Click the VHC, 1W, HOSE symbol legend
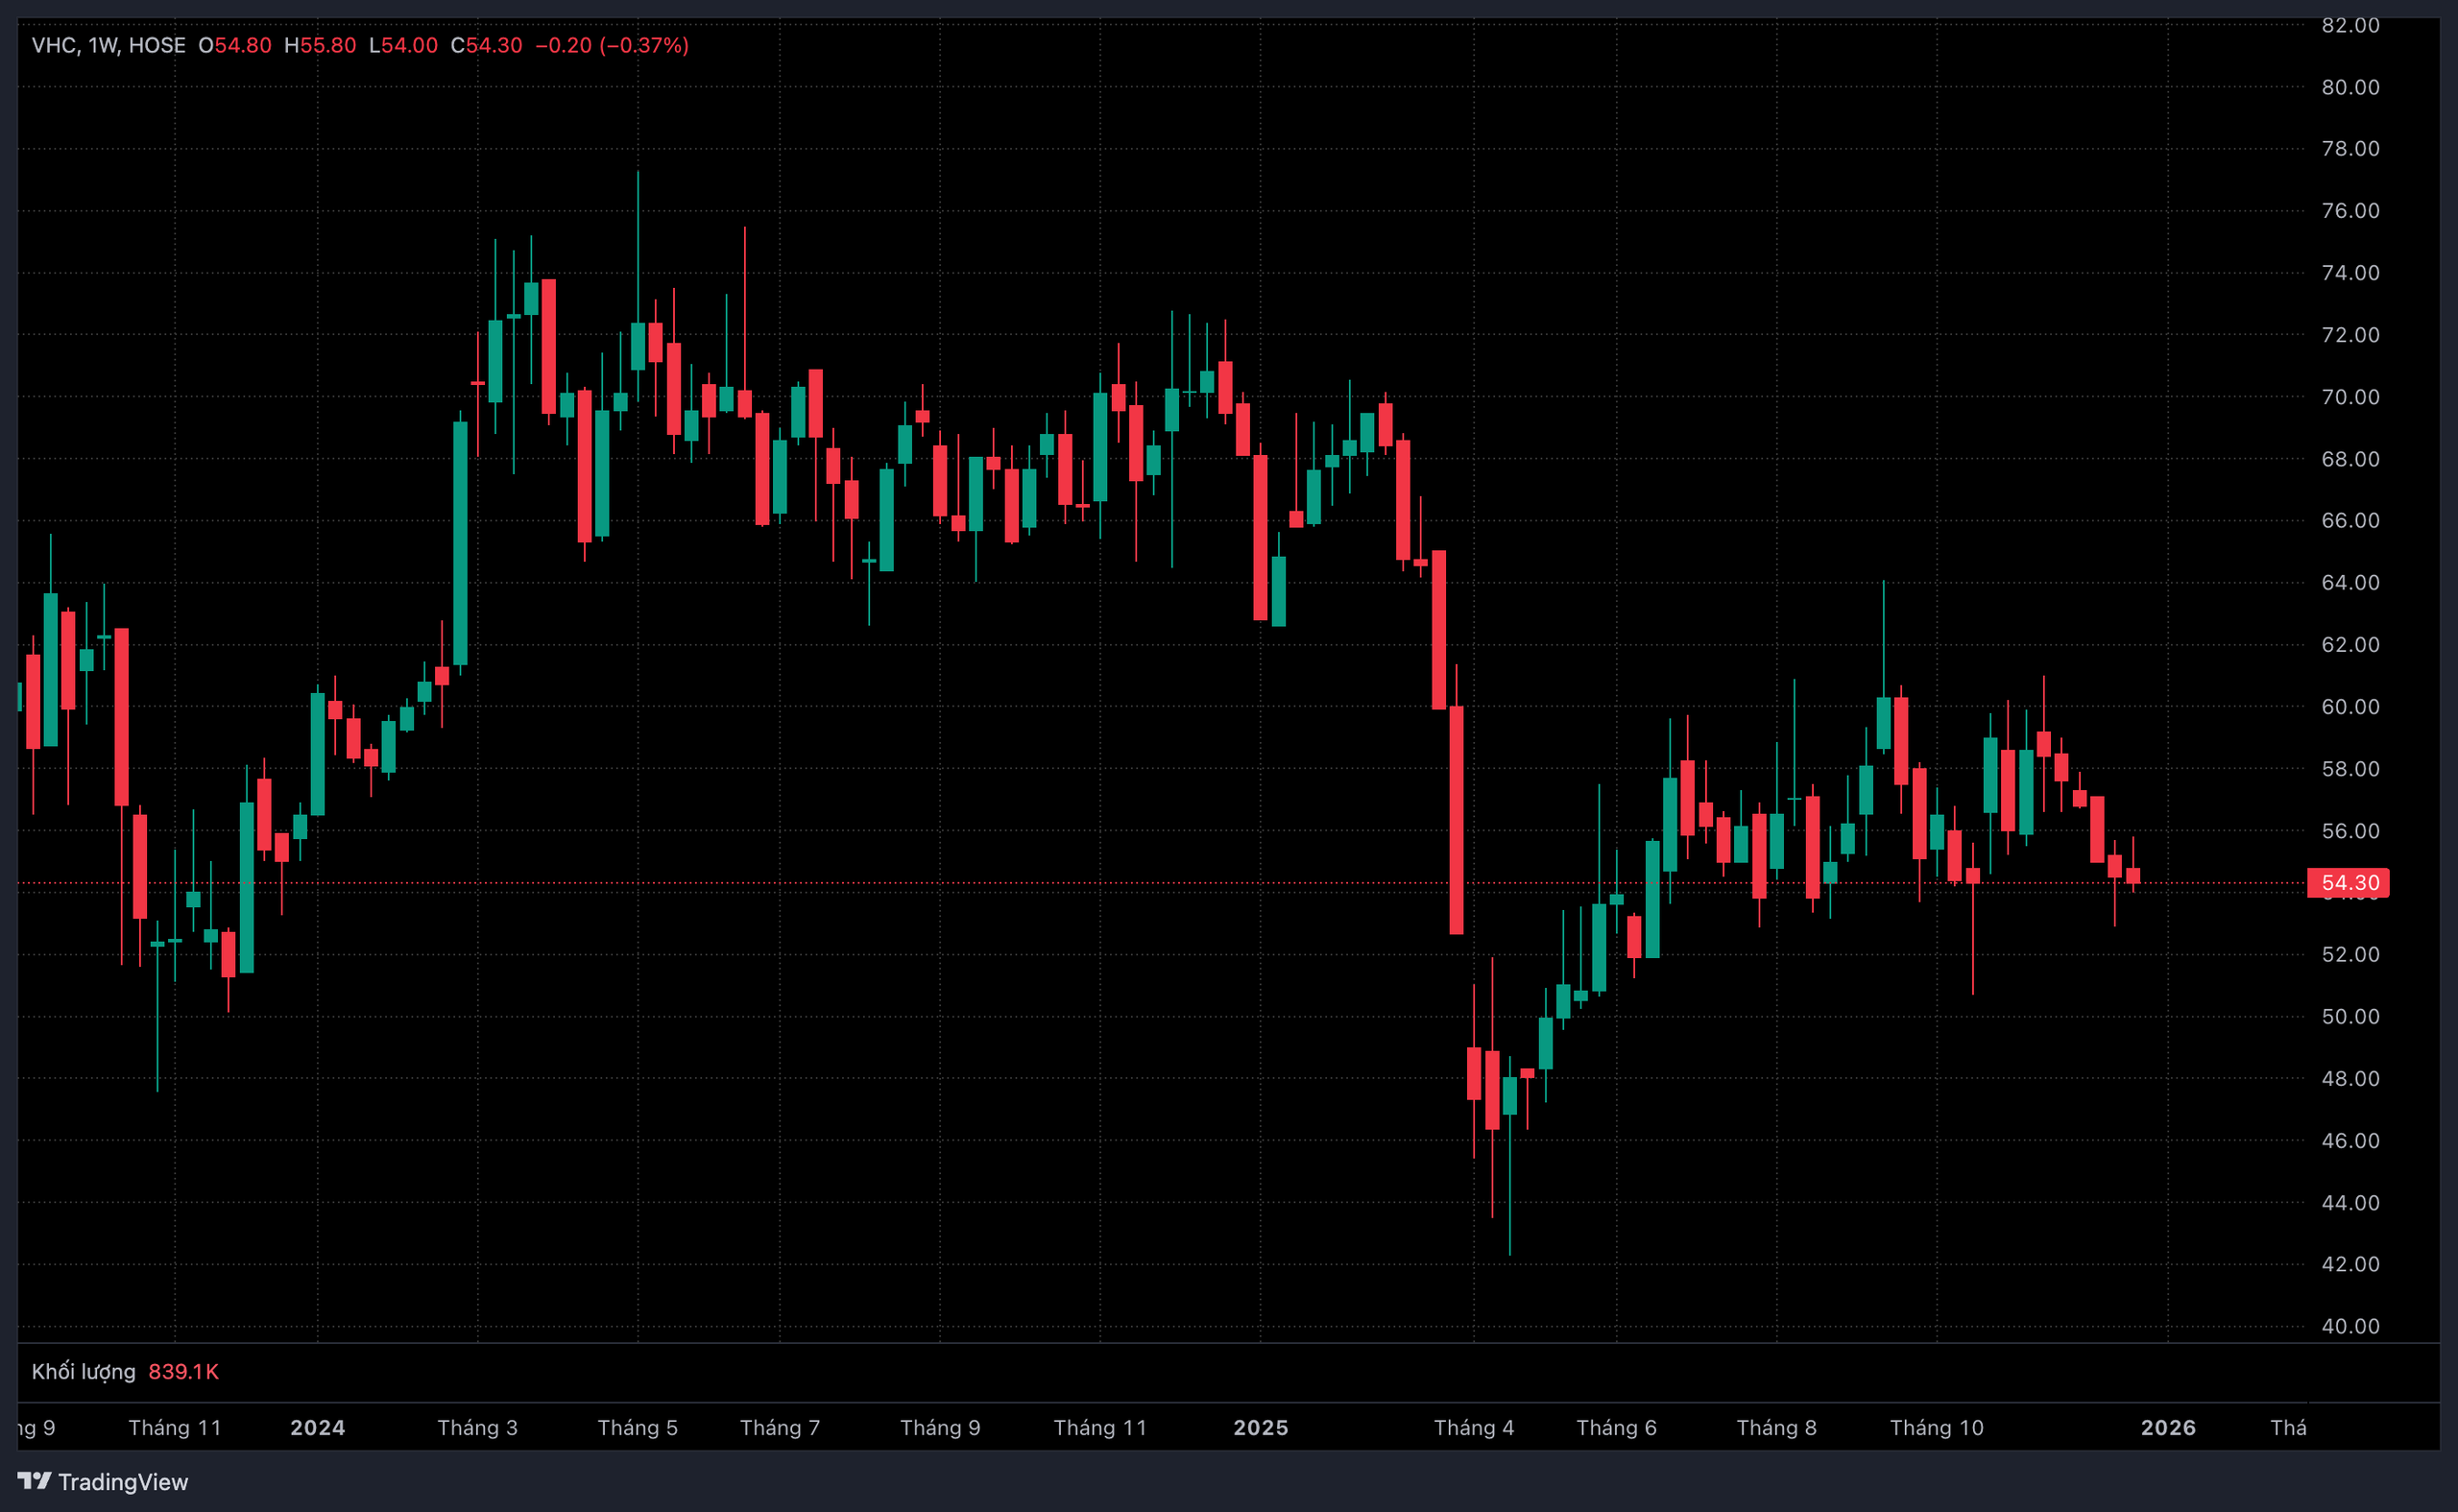 tap(108, 45)
